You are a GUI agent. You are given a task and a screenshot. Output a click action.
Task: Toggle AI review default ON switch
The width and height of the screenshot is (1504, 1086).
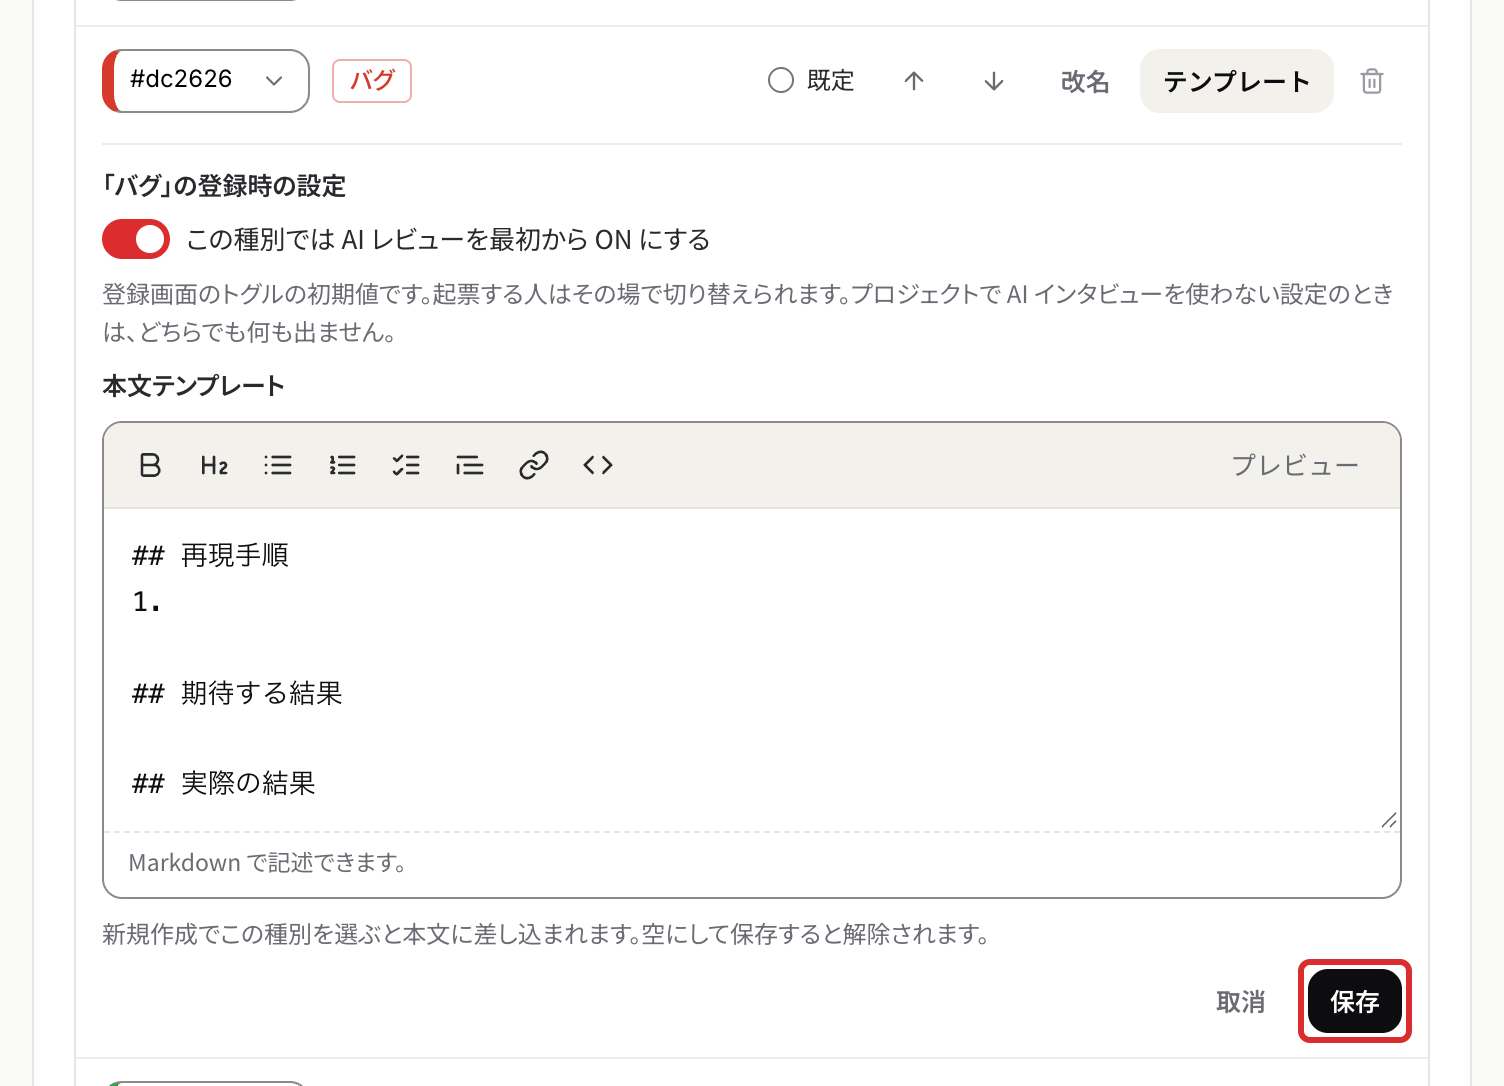(136, 239)
